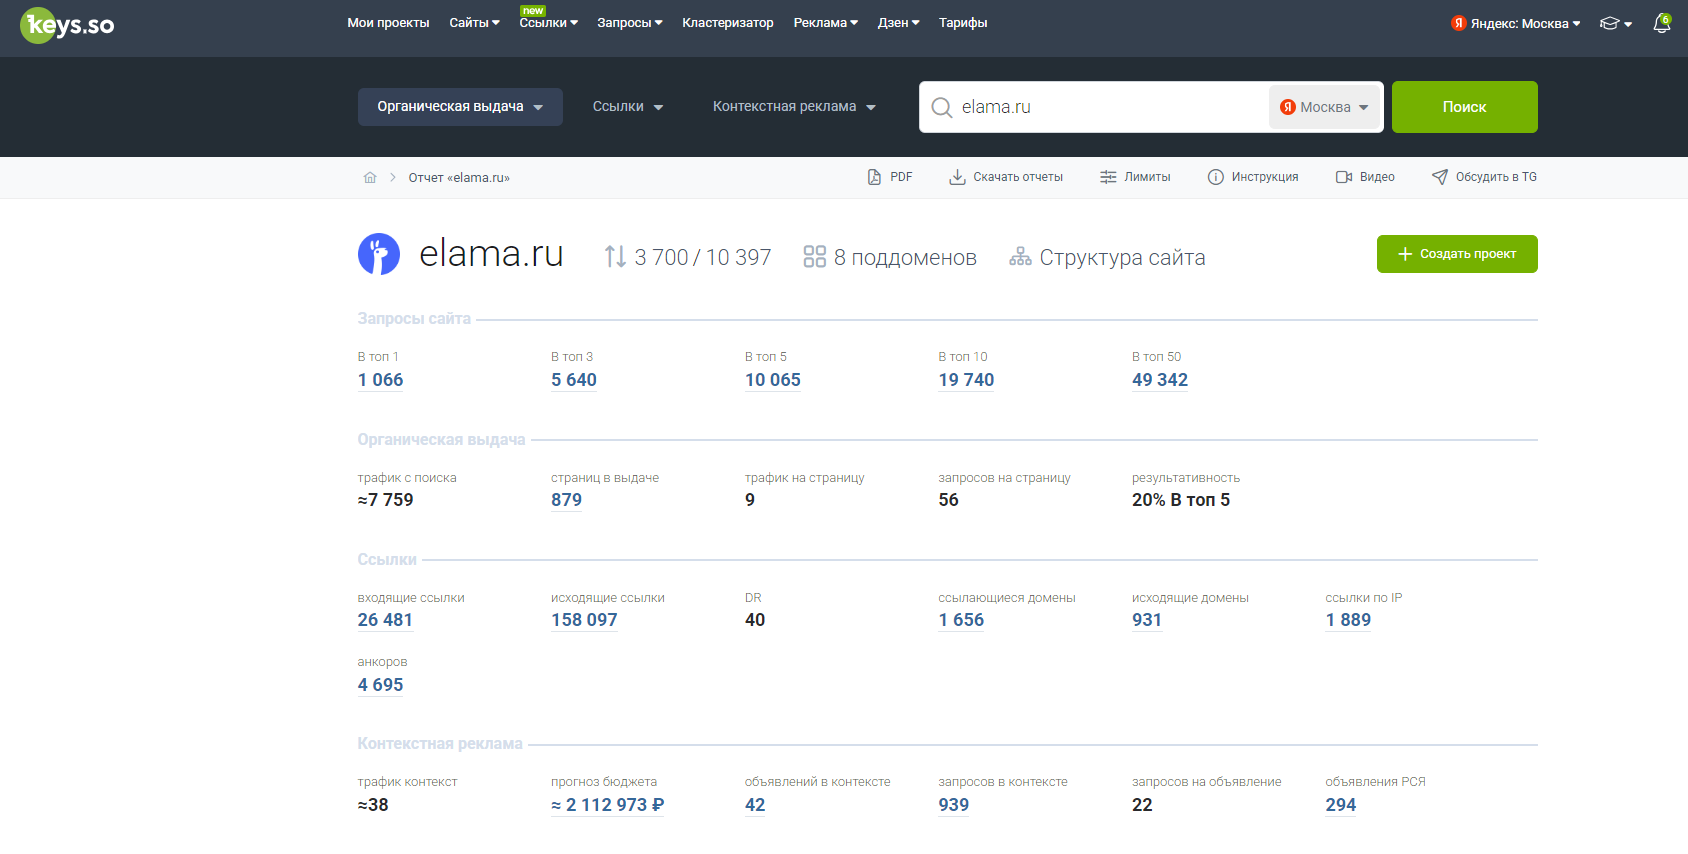Open анкоров value 4 695

380,685
